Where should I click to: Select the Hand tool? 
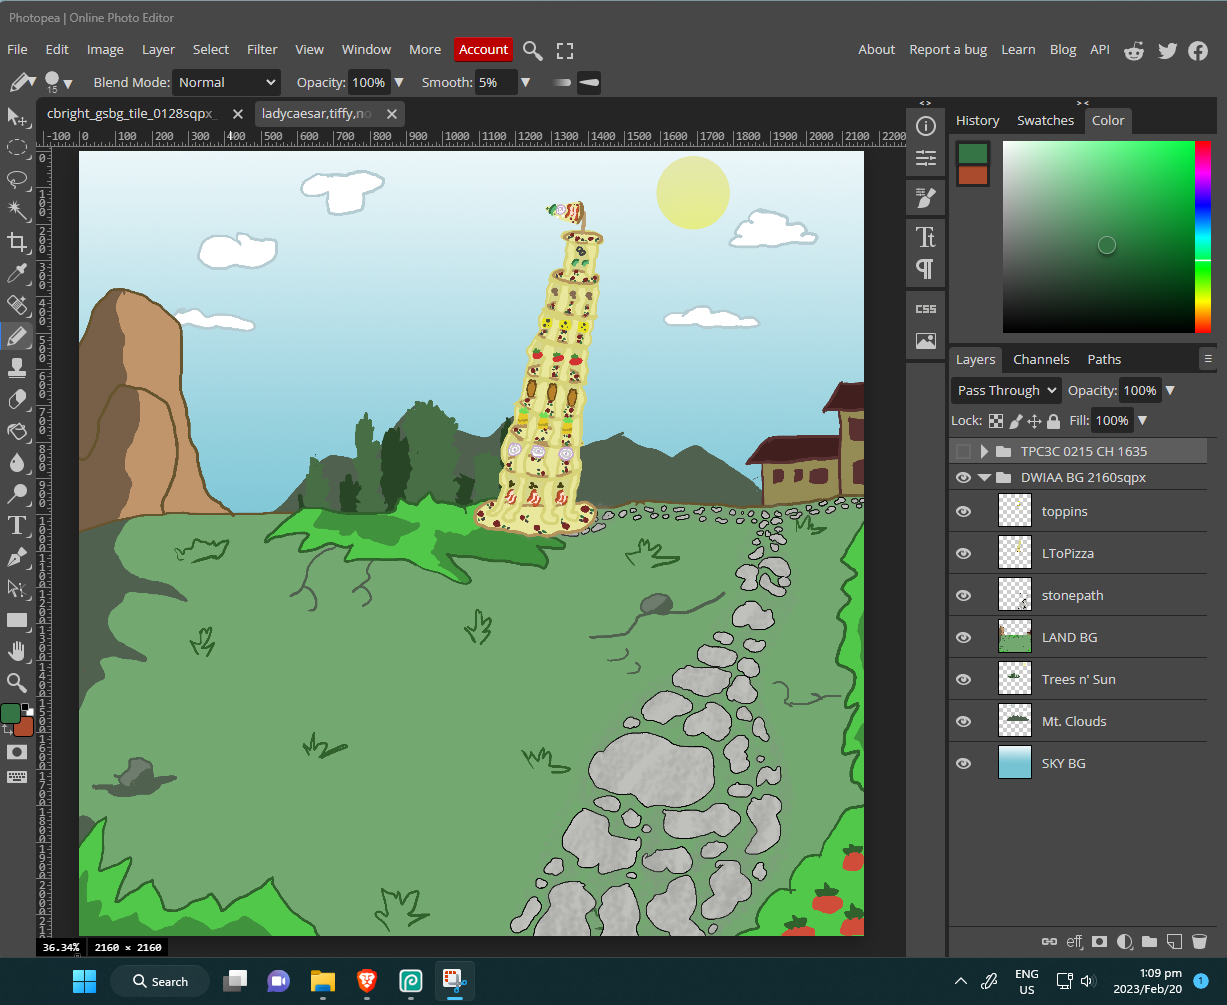point(17,651)
